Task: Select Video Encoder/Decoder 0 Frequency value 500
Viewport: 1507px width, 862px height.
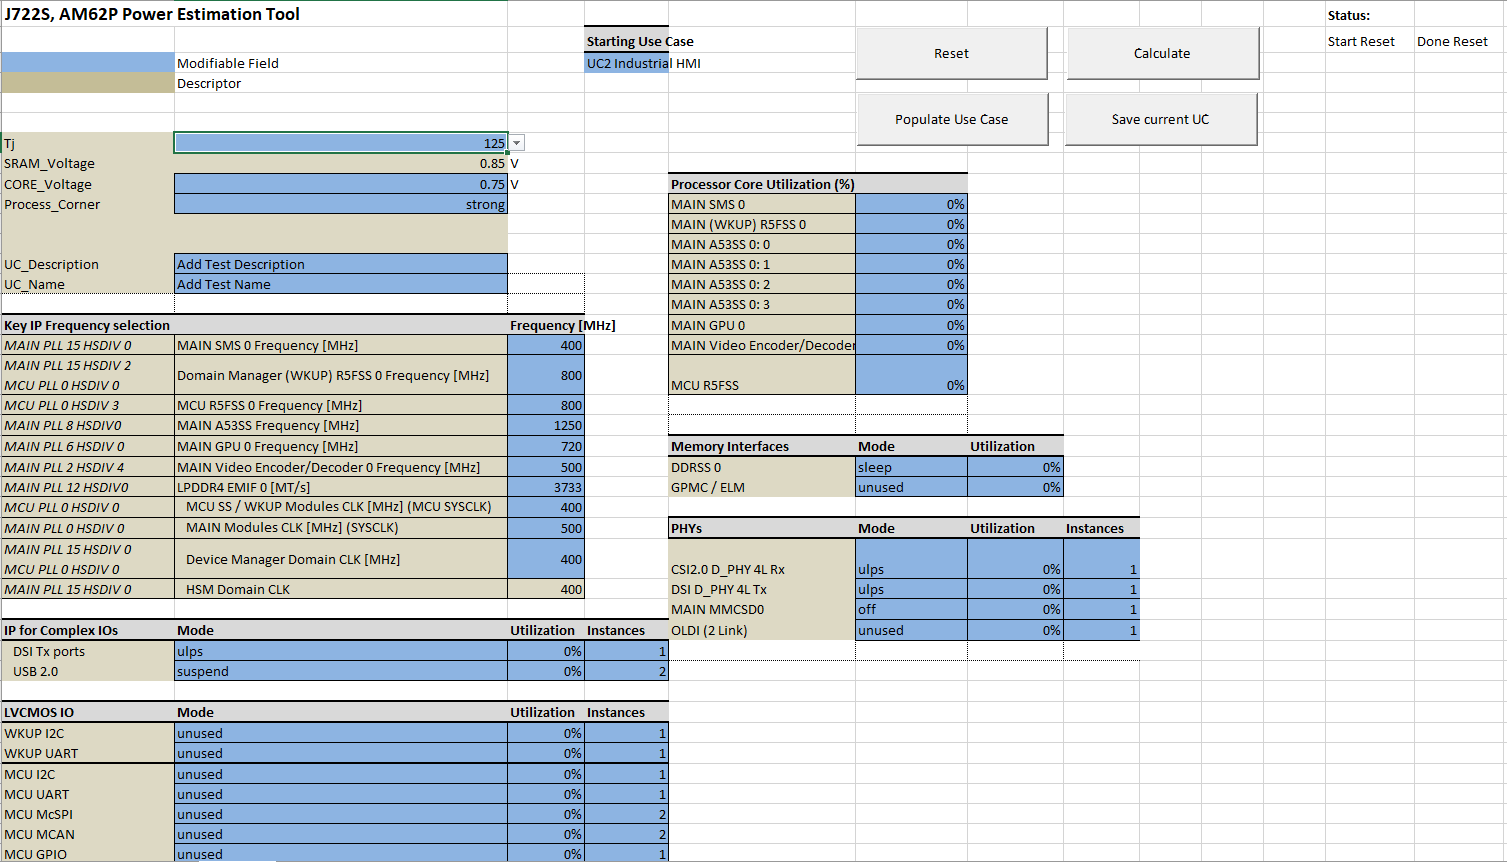Action: point(546,467)
